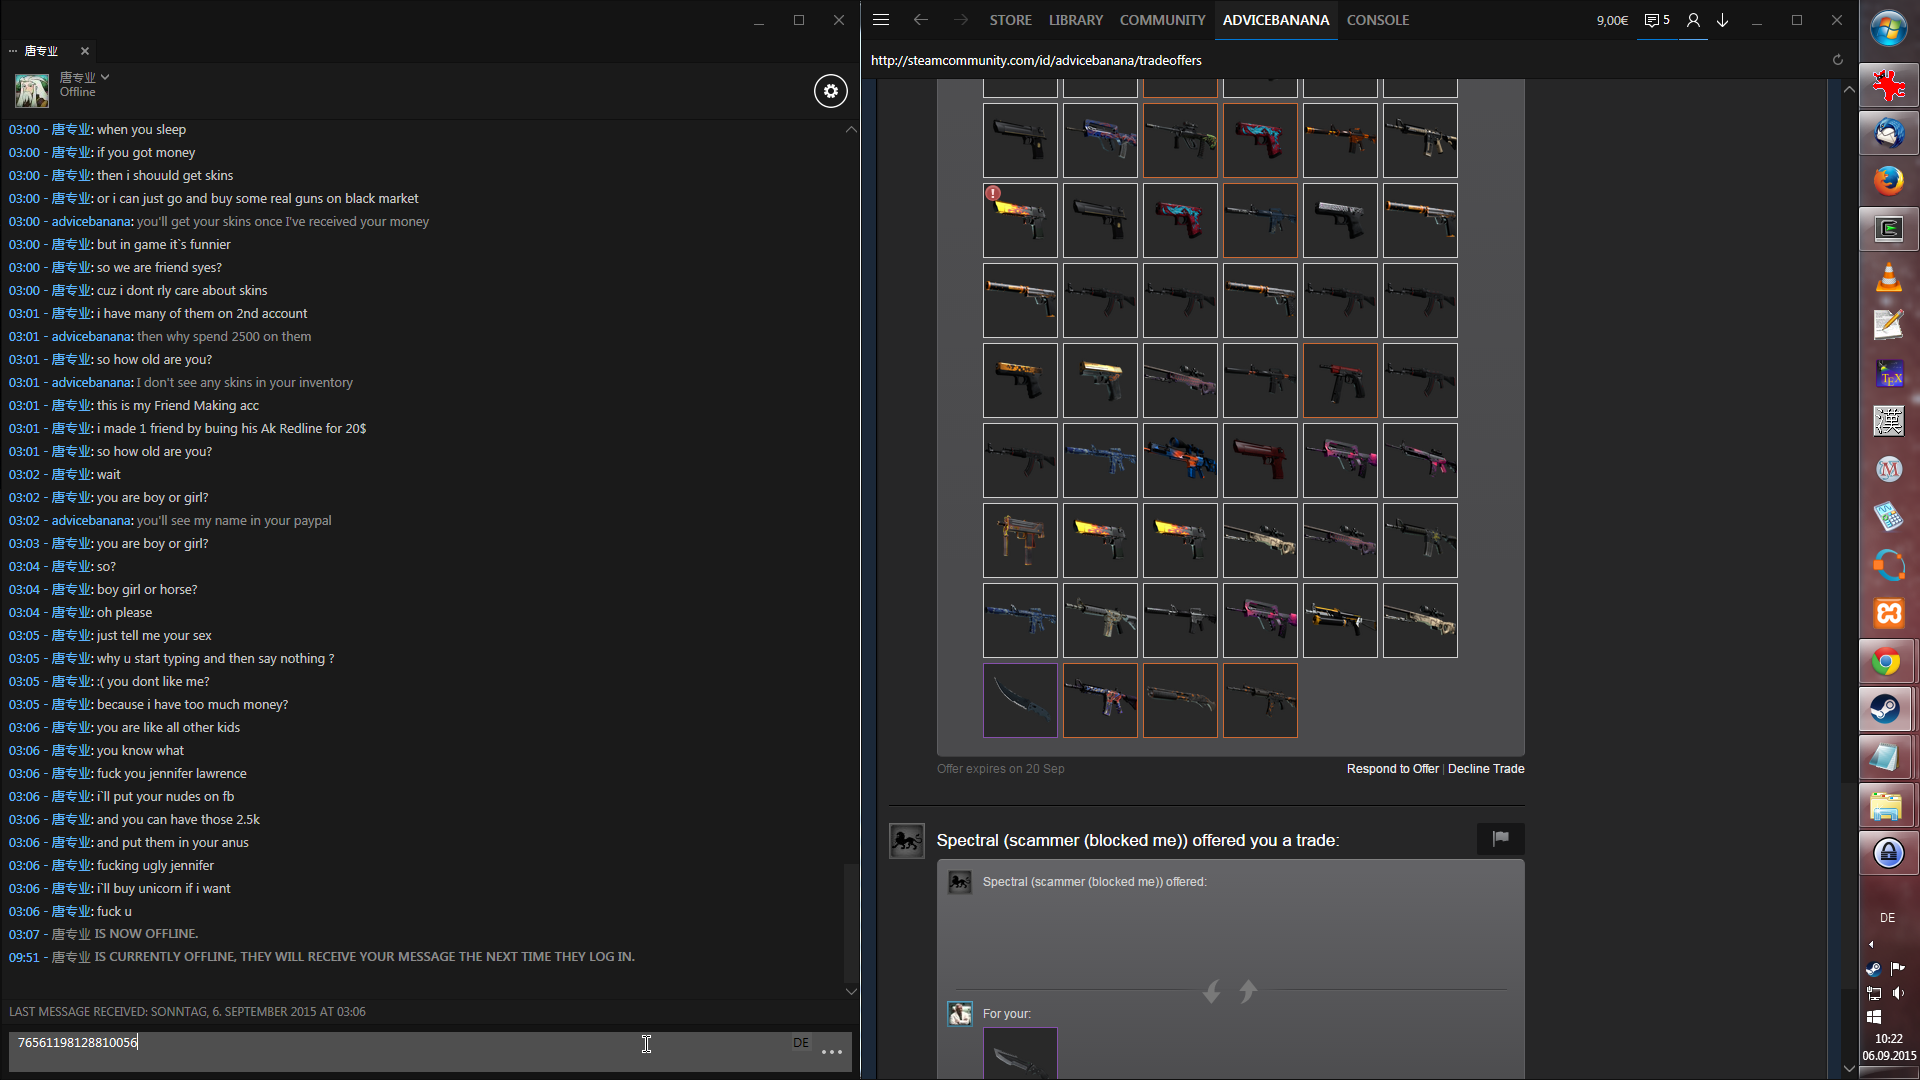Viewport: 1920px width, 1080px height.
Task: Reload the trade offers page
Action: point(1837,60)
